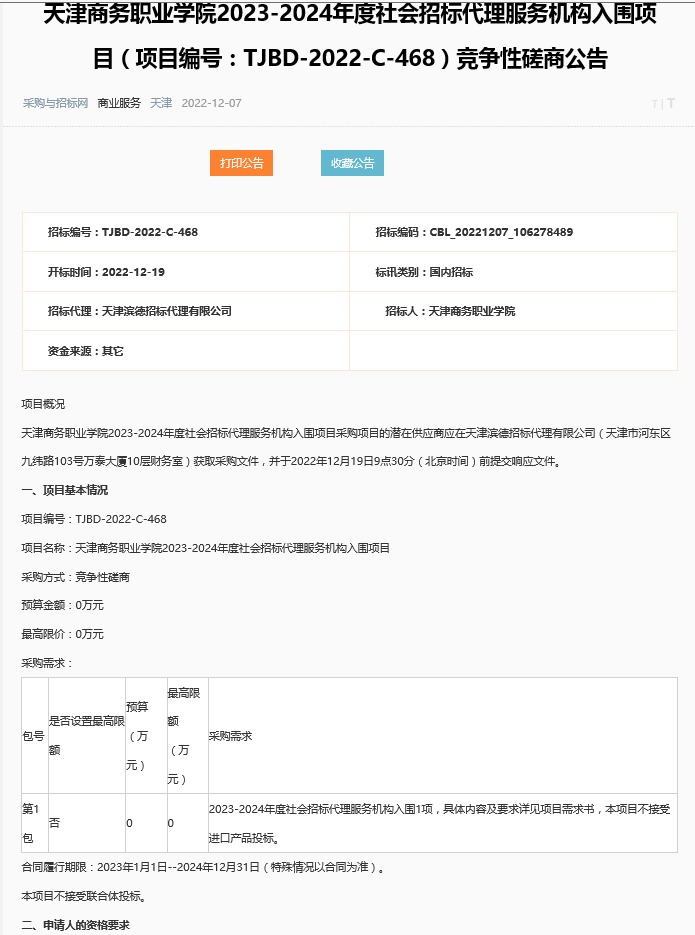Click the small T font size icon
The image size is (695, 935).
[x=654, y=104]
